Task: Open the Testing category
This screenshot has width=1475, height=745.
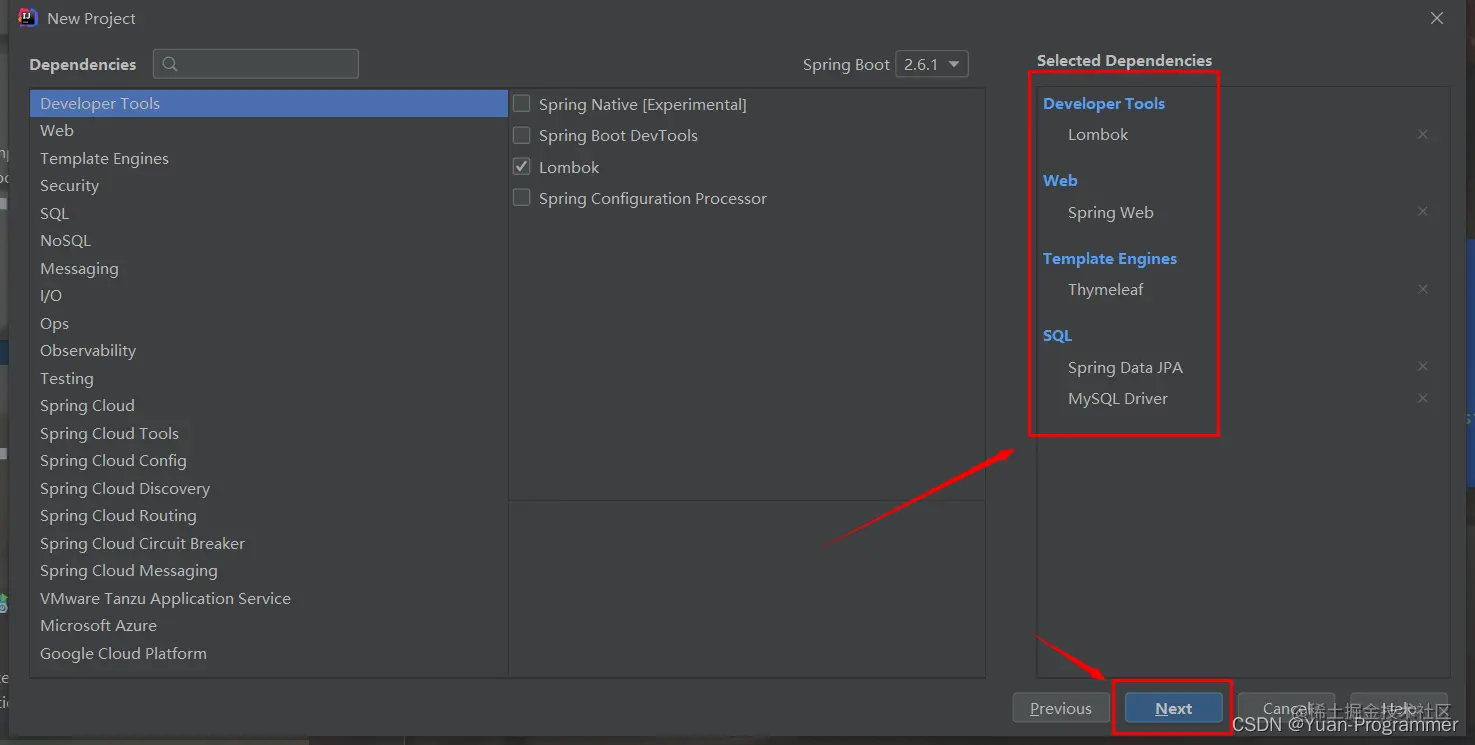Action: pyautogui.click(x=269, y=378)
